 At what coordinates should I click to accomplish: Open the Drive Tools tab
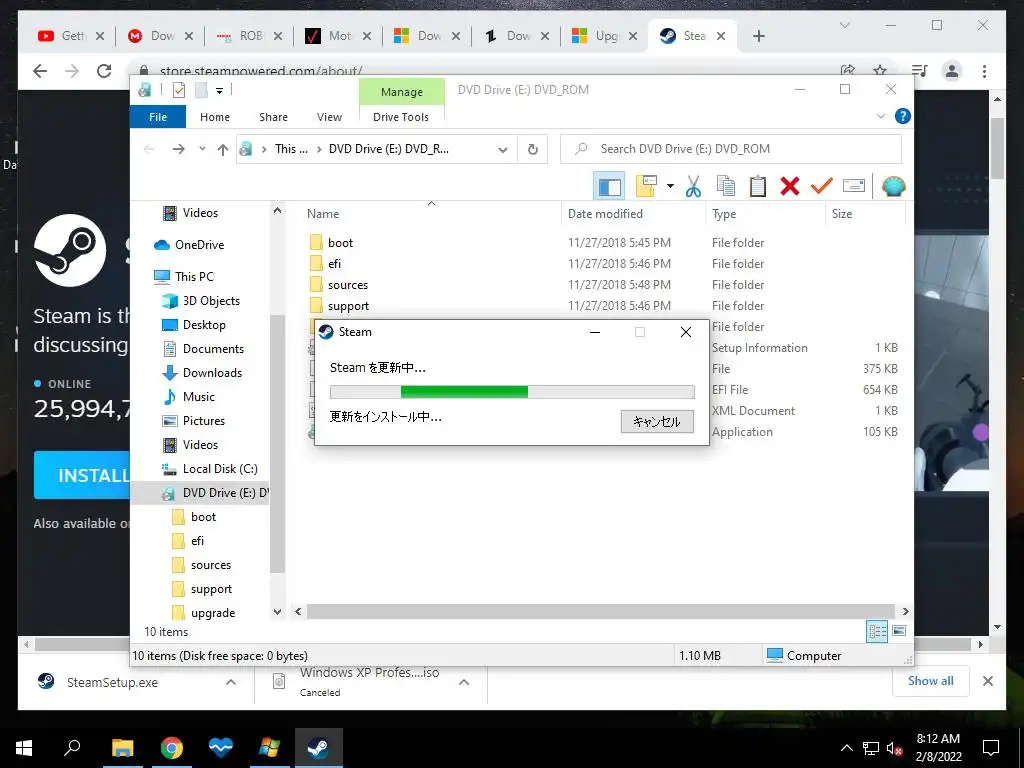(401, 117)
